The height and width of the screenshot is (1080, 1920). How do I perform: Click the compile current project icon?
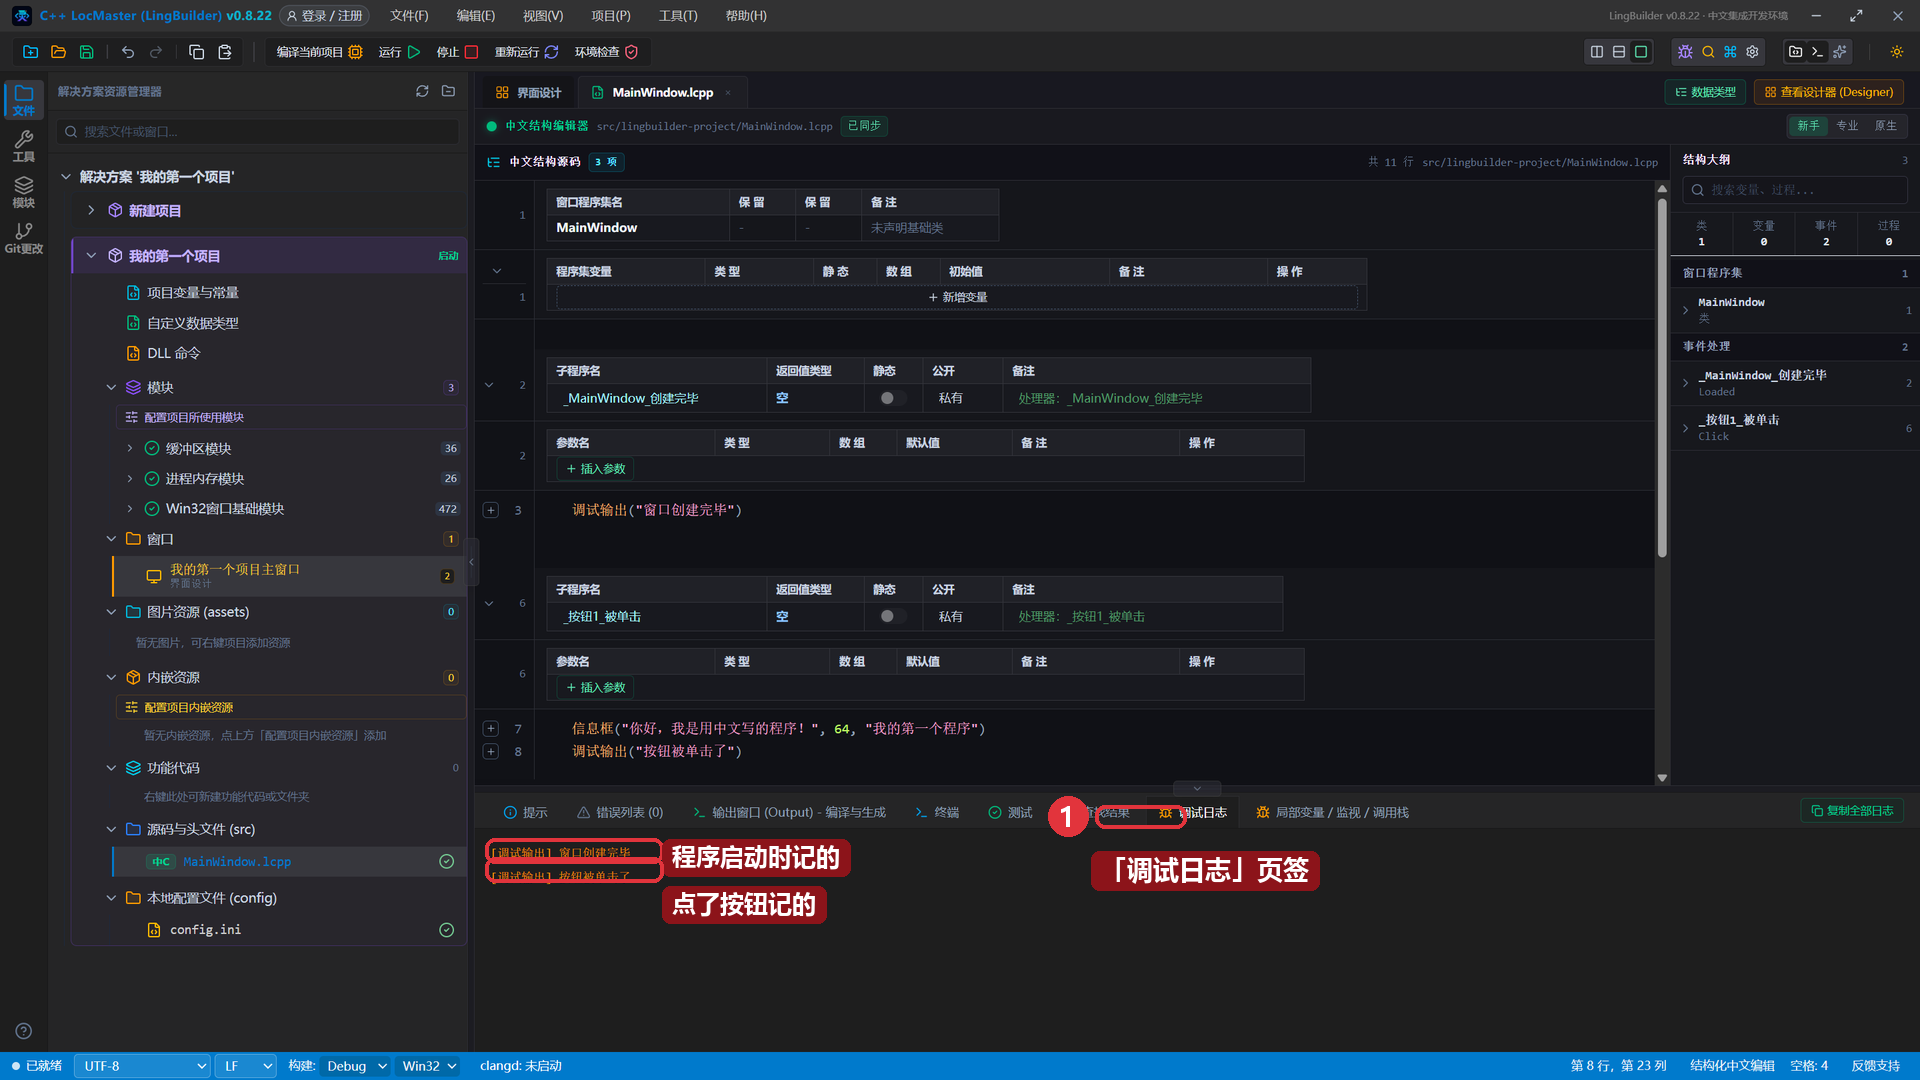(355, 52)
